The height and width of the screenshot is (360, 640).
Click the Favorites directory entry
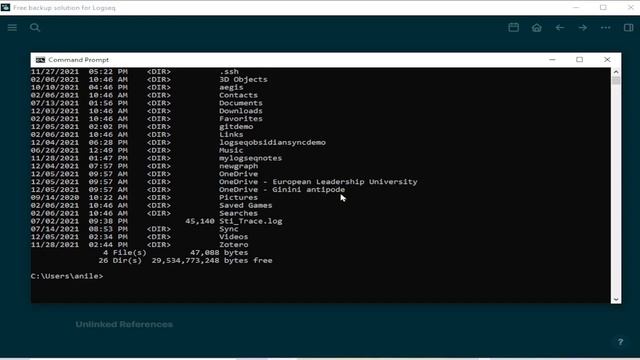tap(241, 119)
